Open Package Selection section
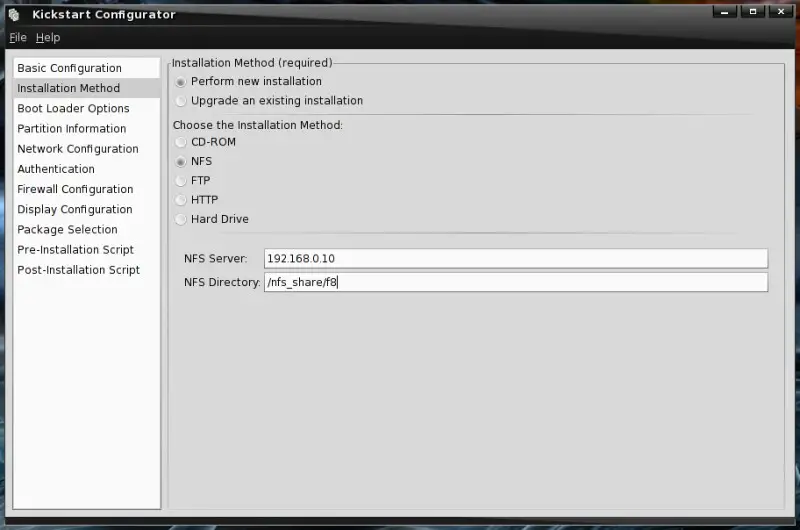 pyautogui.click(x=87, y=230)
